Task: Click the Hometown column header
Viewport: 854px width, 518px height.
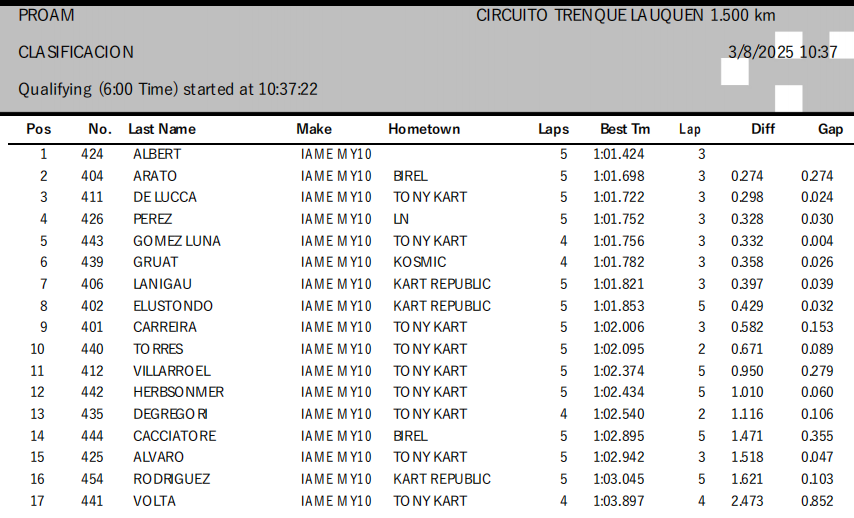Action: tap(424, 129)
